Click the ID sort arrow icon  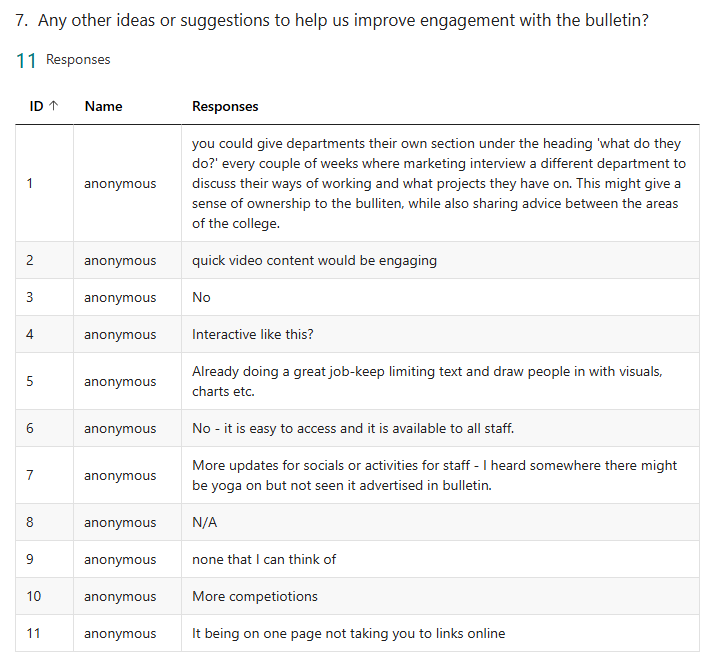(53, 107)
